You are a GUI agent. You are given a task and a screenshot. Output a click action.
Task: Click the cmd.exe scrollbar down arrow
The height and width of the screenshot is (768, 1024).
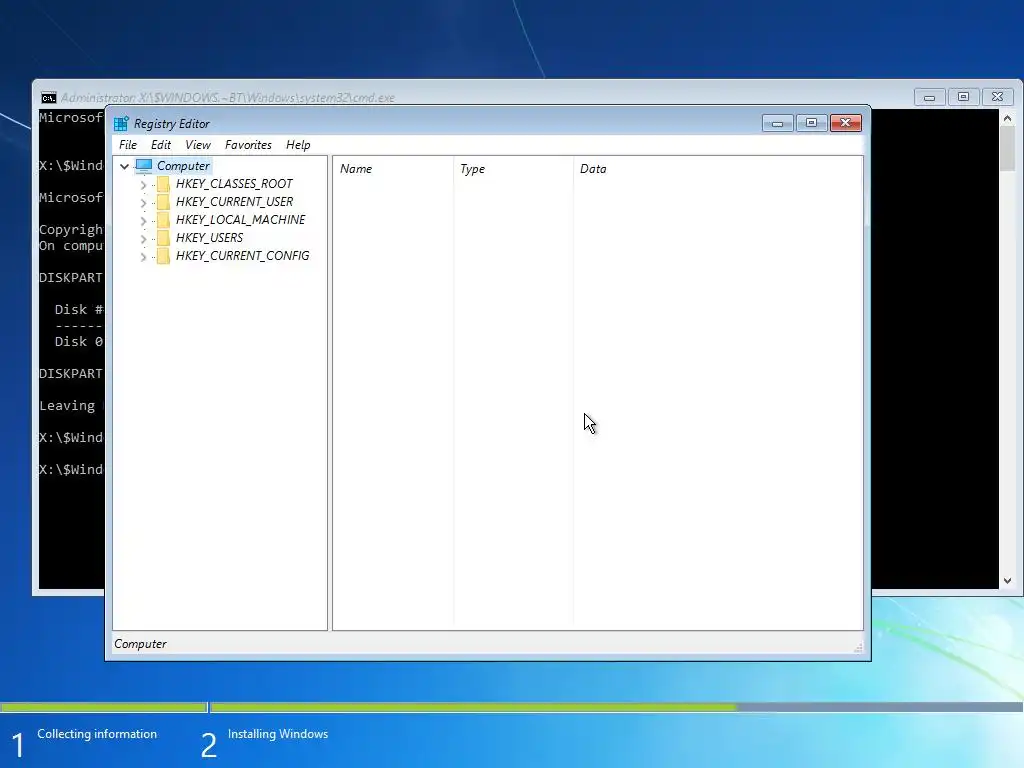point(1007,581)
